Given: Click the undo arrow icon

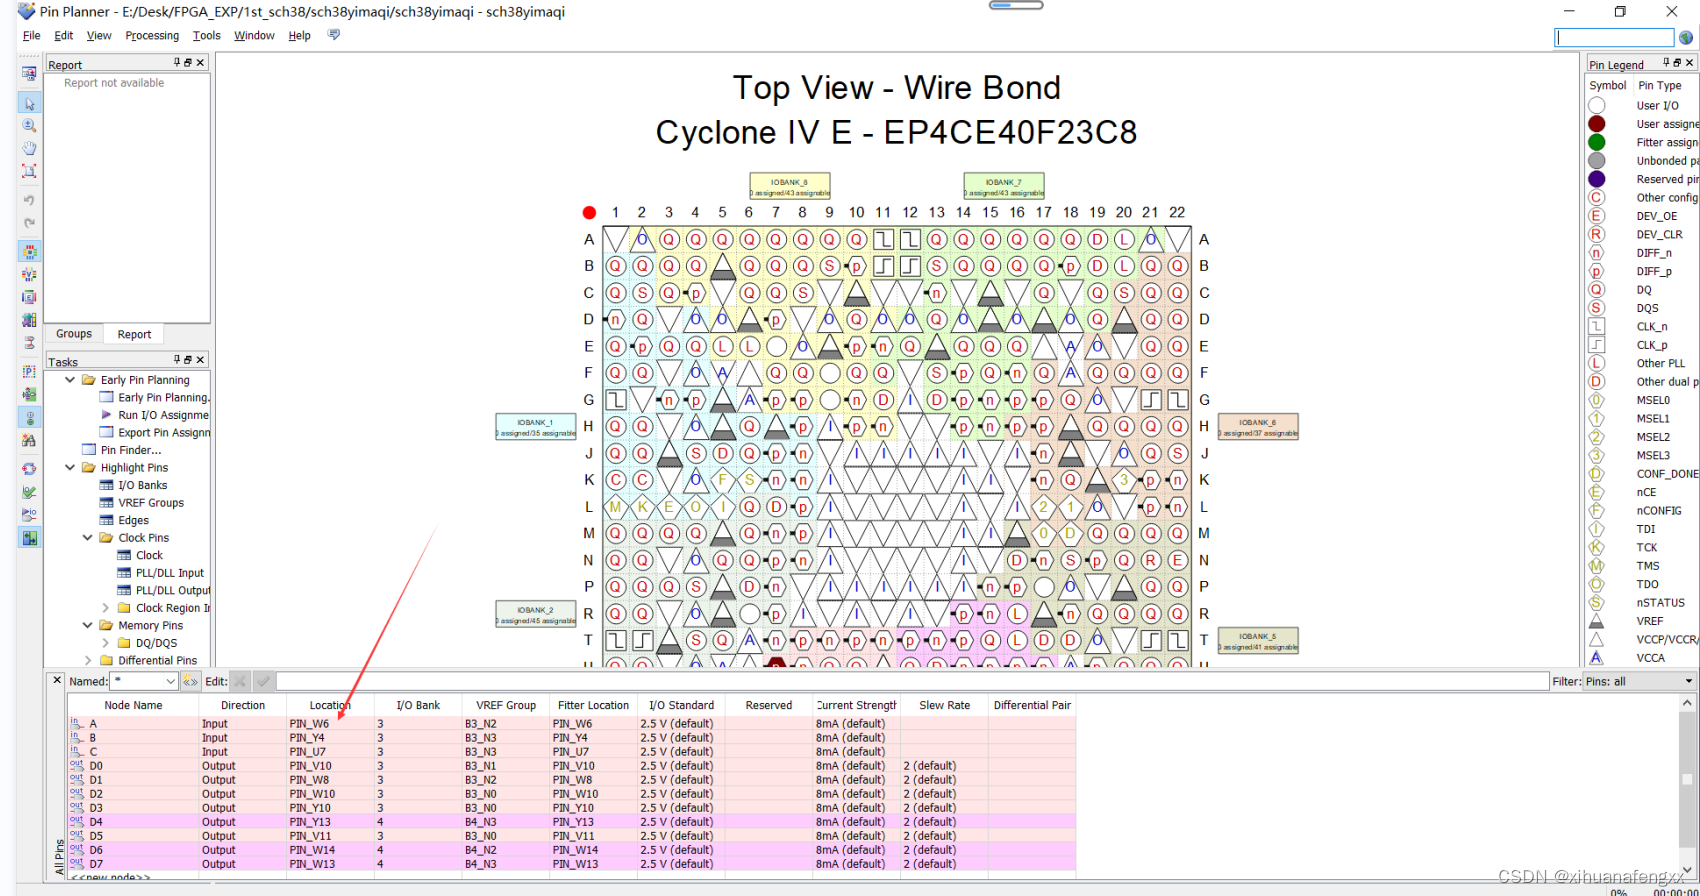Looking at the screenshot, I should (x=29, y=200).
